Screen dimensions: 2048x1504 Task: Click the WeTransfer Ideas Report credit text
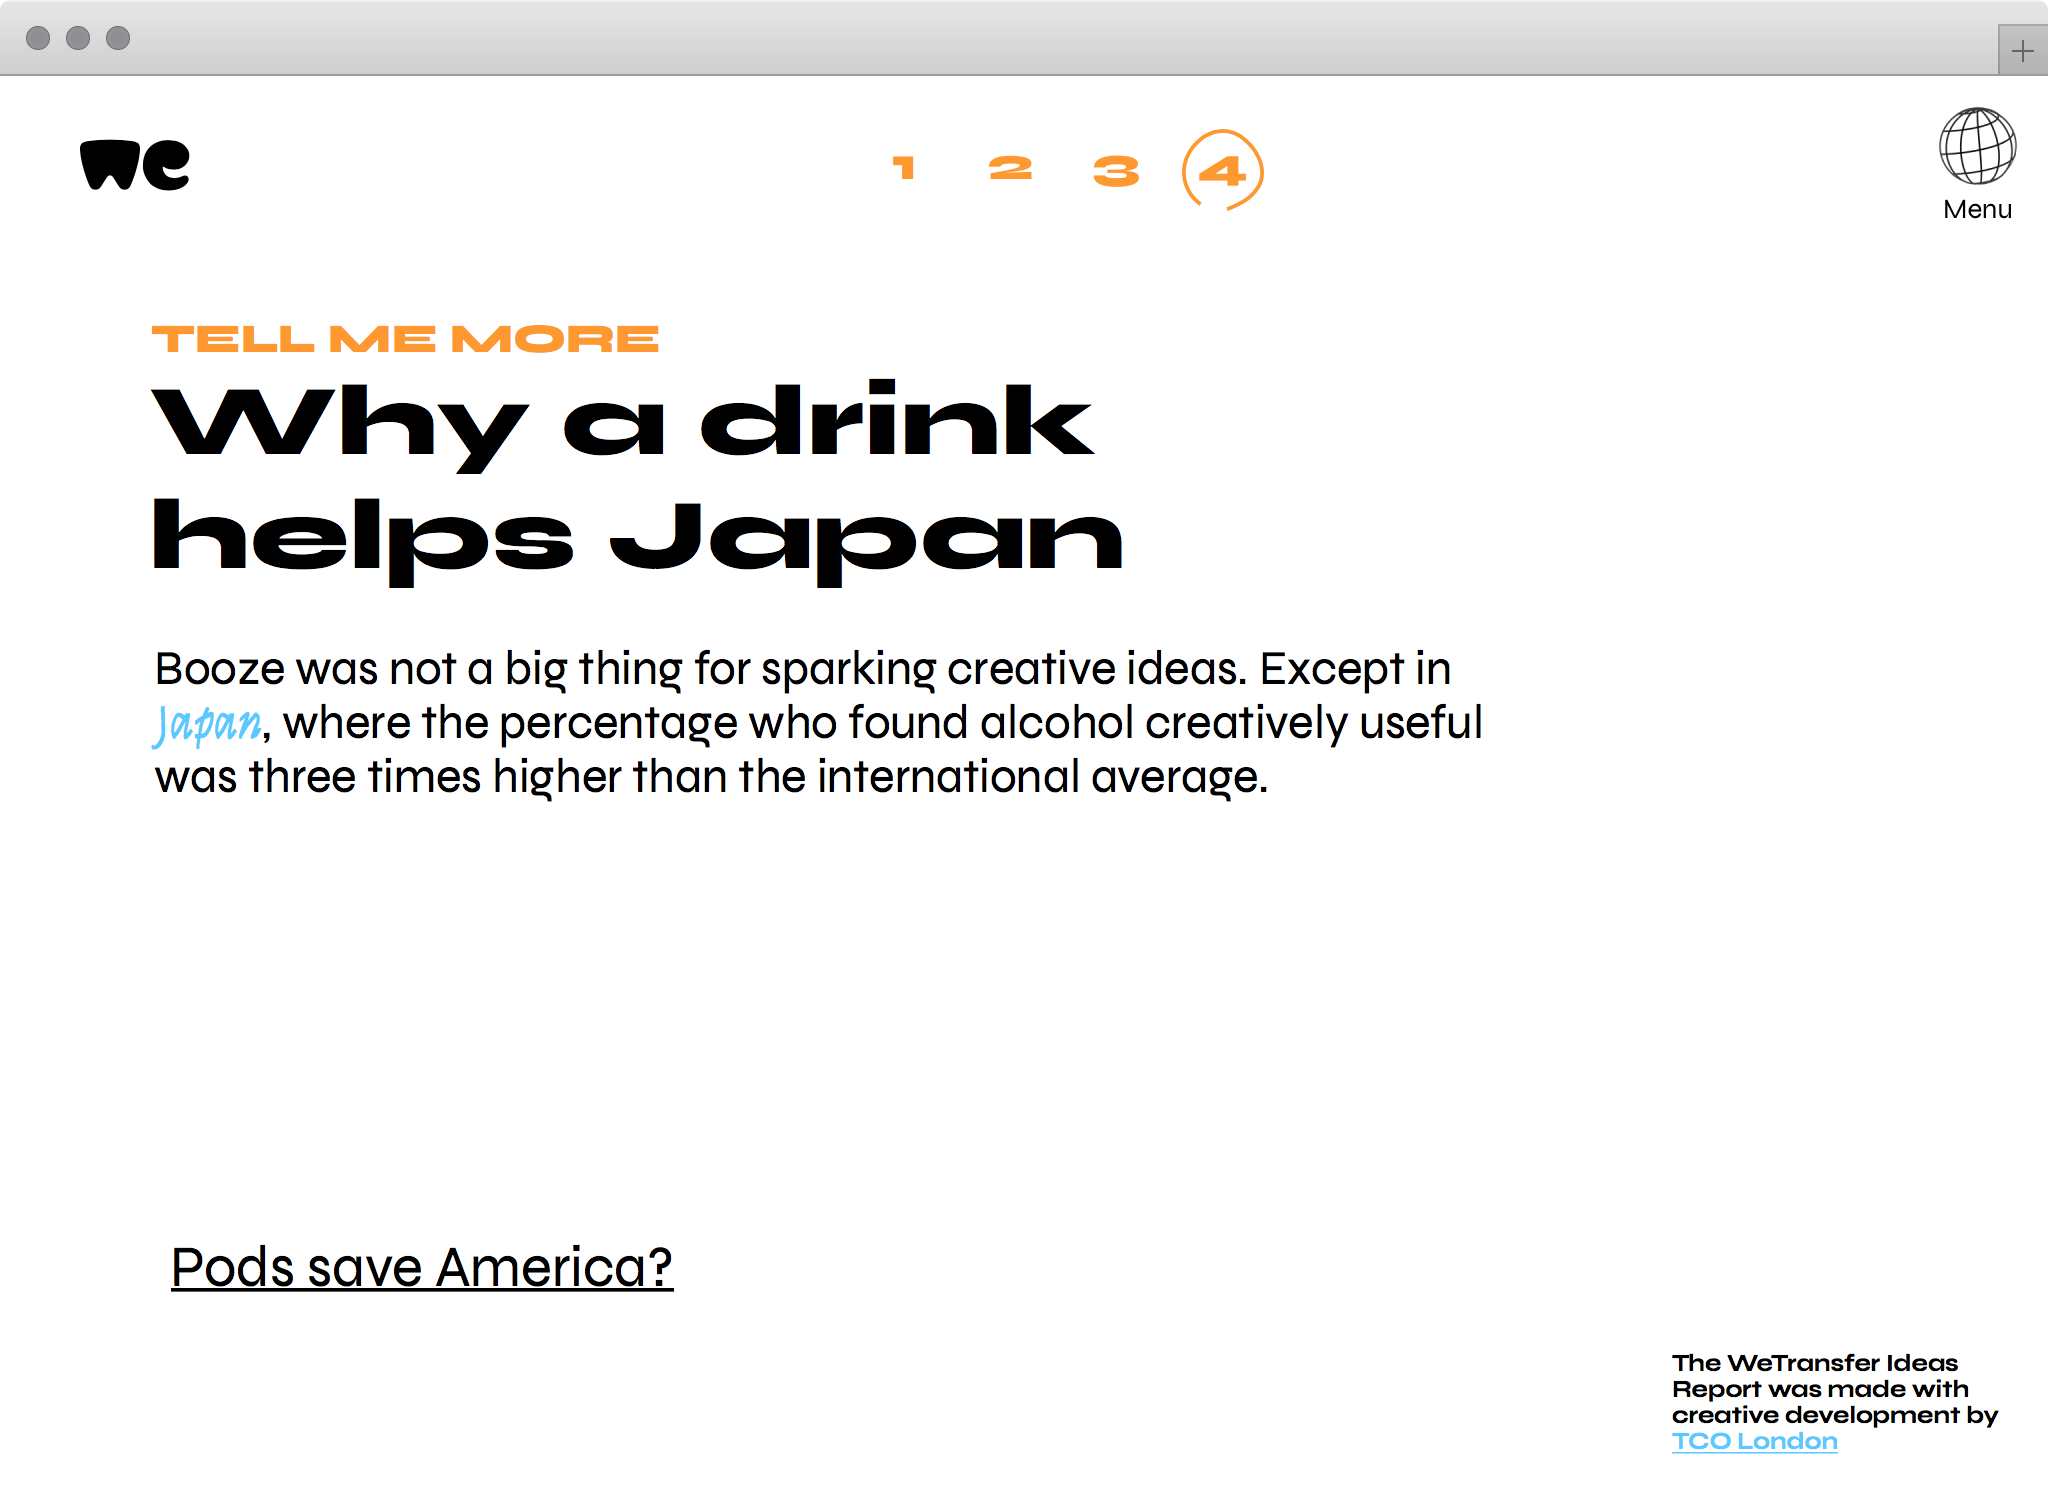click(x=1820, y=1389)
